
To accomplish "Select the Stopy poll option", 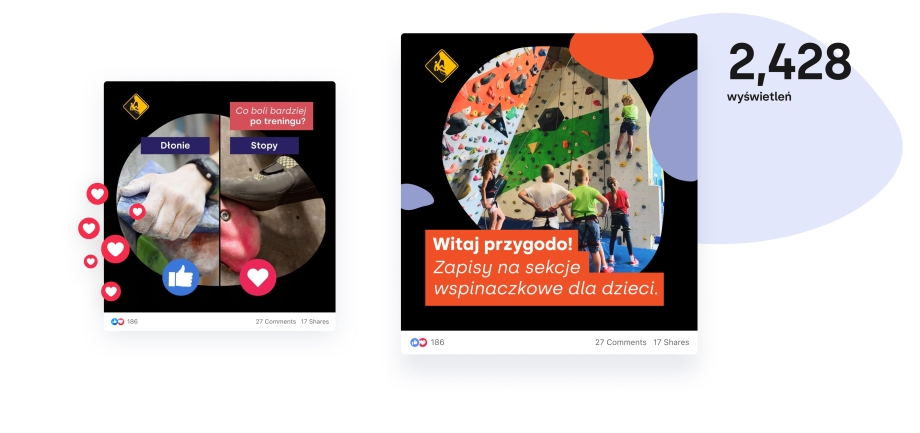I will click(264, 146).
